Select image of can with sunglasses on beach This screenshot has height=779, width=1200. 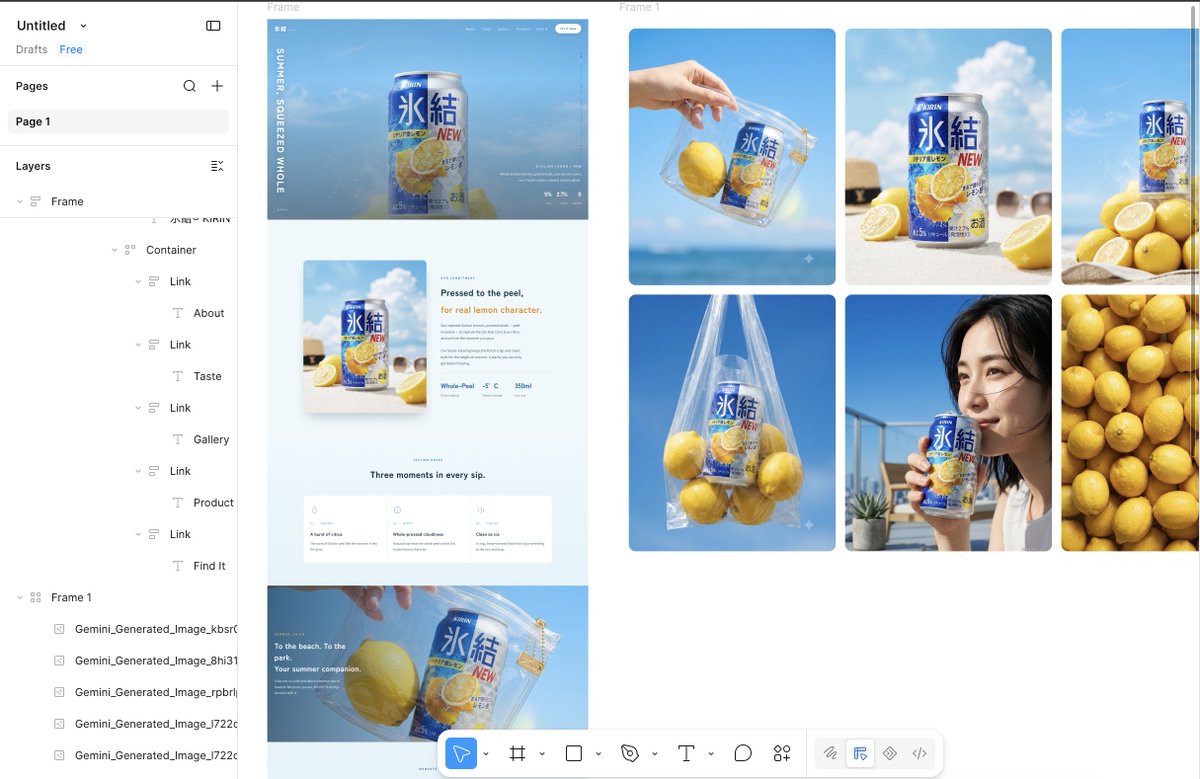(948, 157)
